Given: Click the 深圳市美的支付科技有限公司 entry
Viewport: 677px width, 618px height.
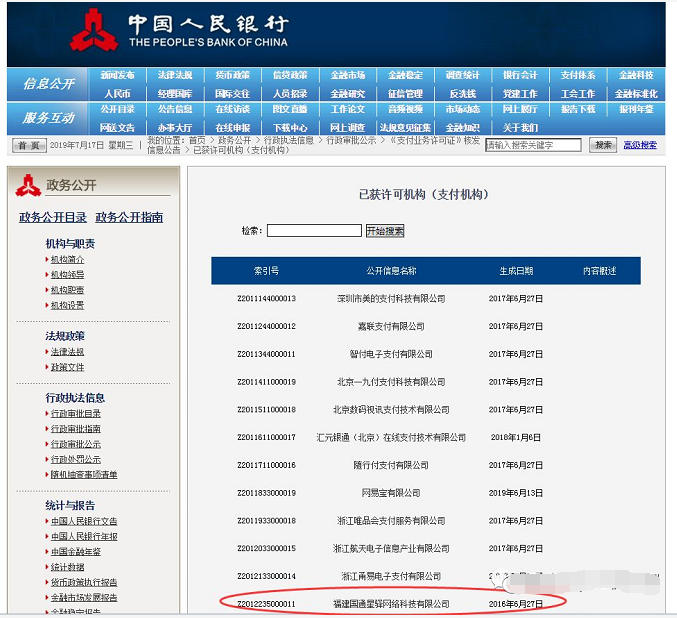Looking at the screenshot, I should coord(391,298).
